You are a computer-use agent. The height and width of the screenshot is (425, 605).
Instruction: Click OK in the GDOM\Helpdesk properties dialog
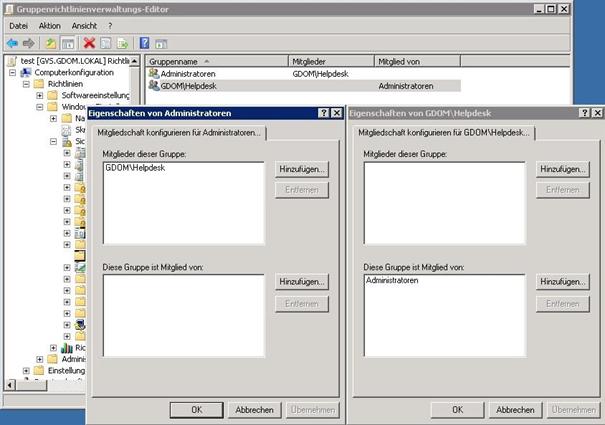tap(457, 409)
